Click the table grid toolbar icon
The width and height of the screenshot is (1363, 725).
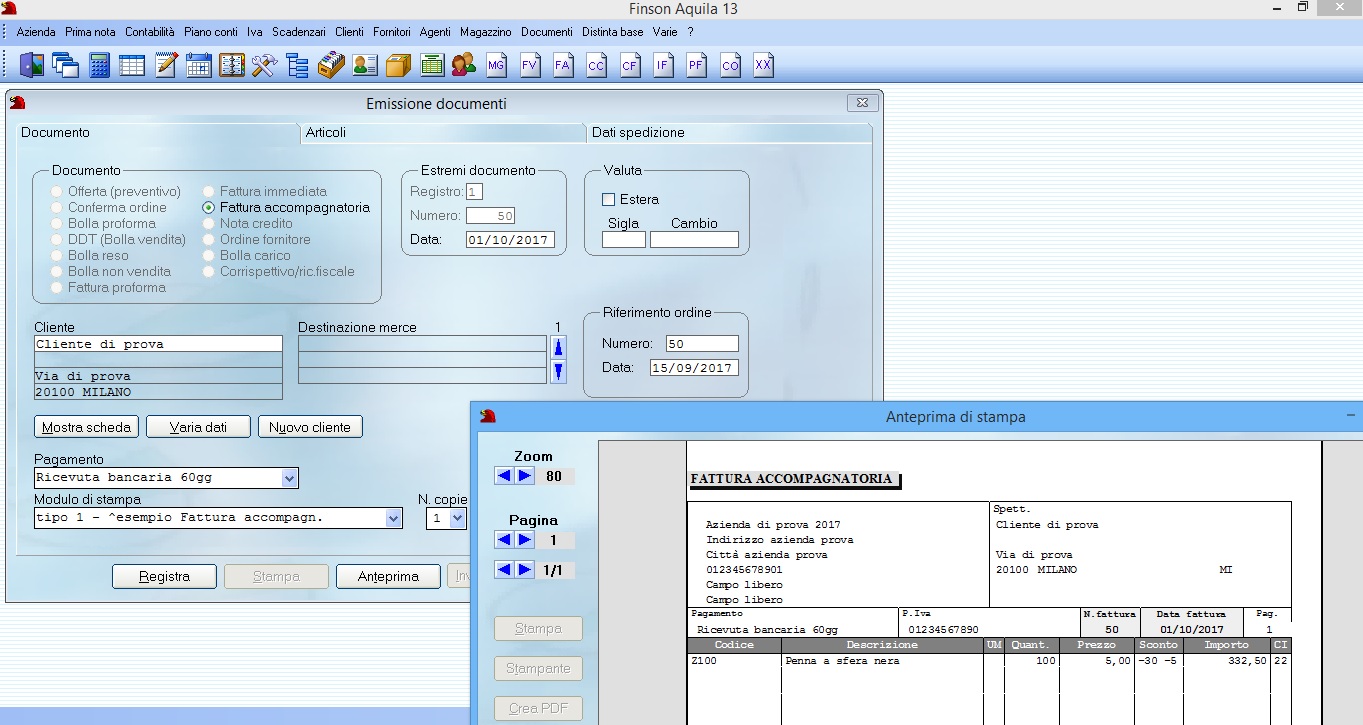(132, 66)
